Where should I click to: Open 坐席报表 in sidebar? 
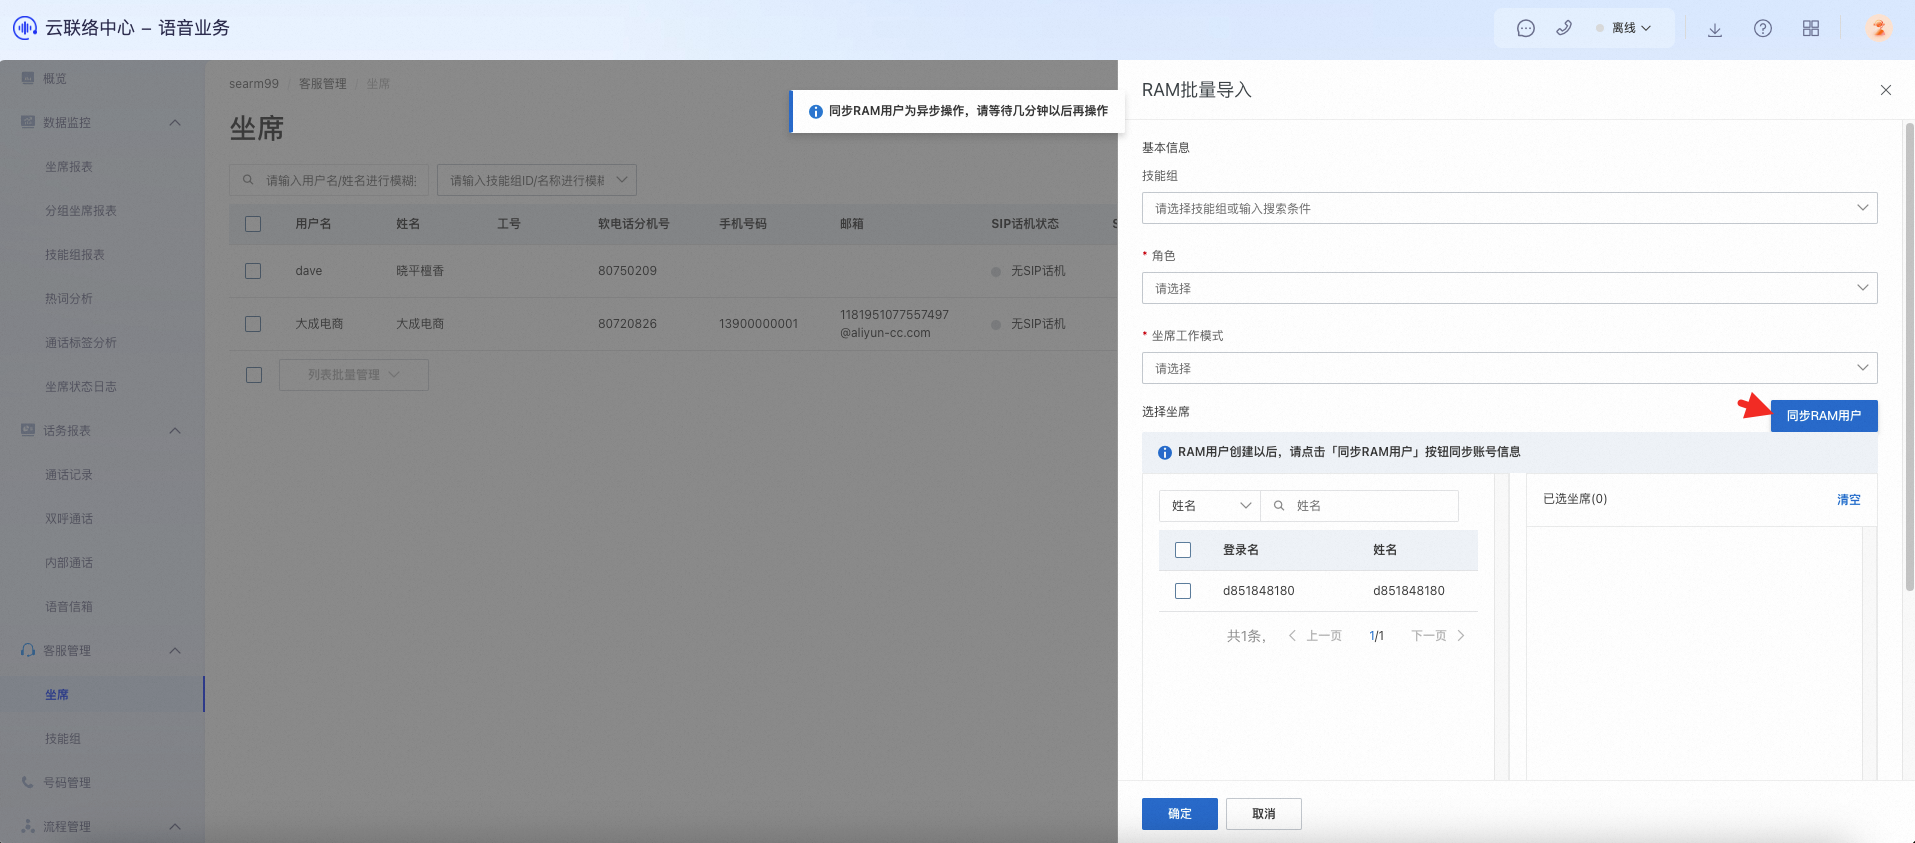click(x=69, y=167)
